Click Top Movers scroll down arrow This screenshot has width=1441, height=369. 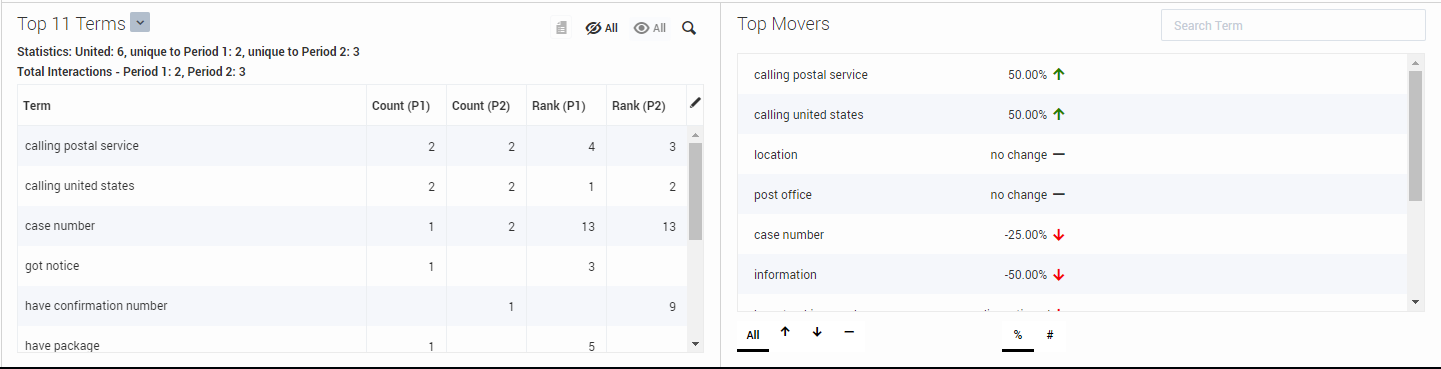coord(1415,301)
